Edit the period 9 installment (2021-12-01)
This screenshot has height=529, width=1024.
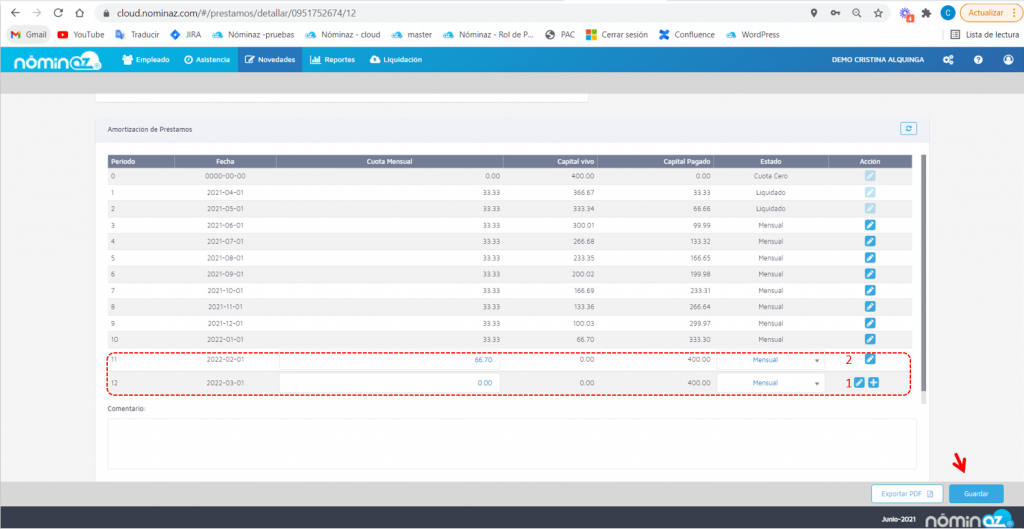(870, 323)
